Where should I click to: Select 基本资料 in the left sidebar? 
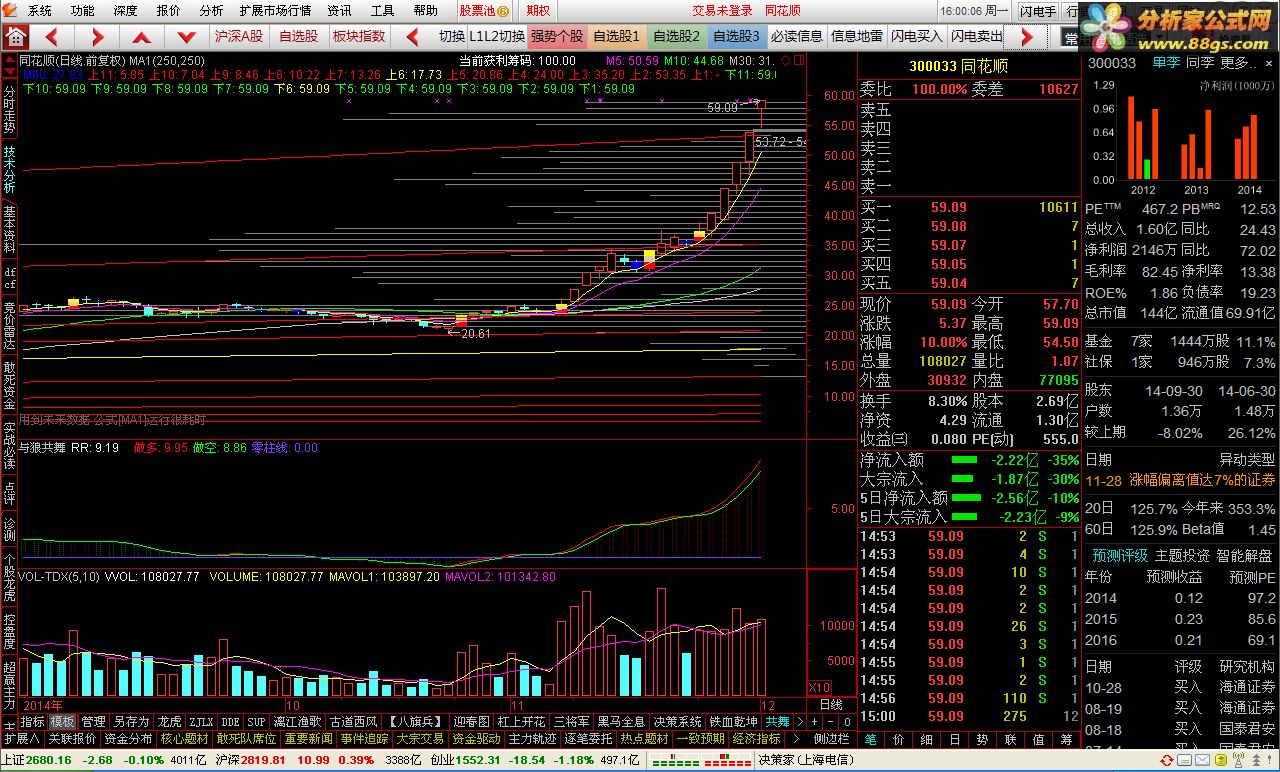pyautogui.click(x=9, y=229)
